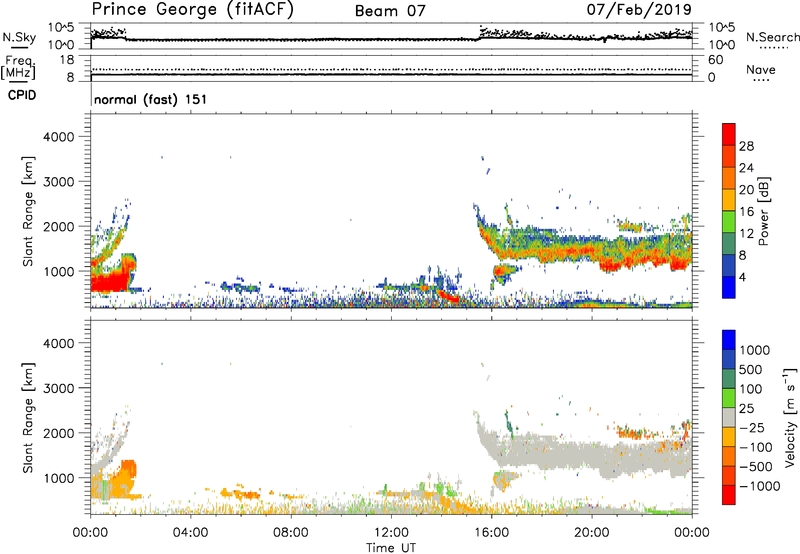This screenshot has height=554, width=800.
Task: Click the '24' label on the Power color bar
Action: 746,168
